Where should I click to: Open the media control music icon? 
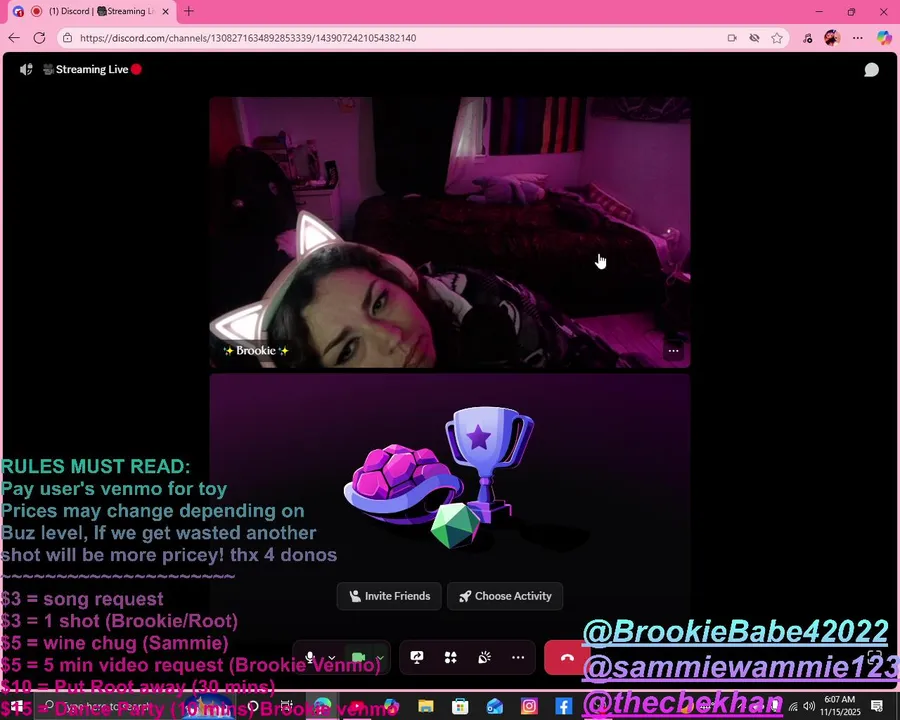808,38
